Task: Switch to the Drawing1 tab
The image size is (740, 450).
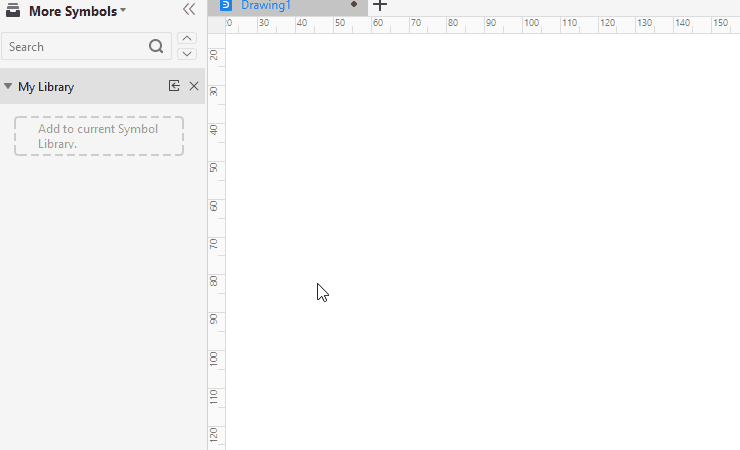Action: pyautogui.click(x=287, y=6)
